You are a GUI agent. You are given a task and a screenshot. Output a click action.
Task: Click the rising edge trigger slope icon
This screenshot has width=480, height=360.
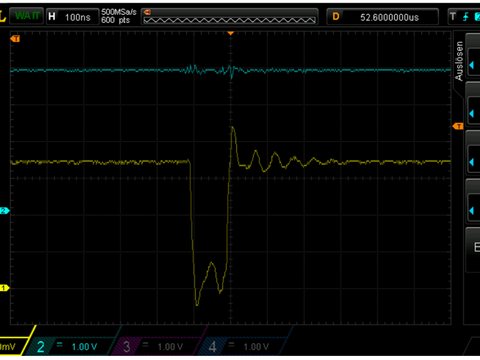pos(466,16)
